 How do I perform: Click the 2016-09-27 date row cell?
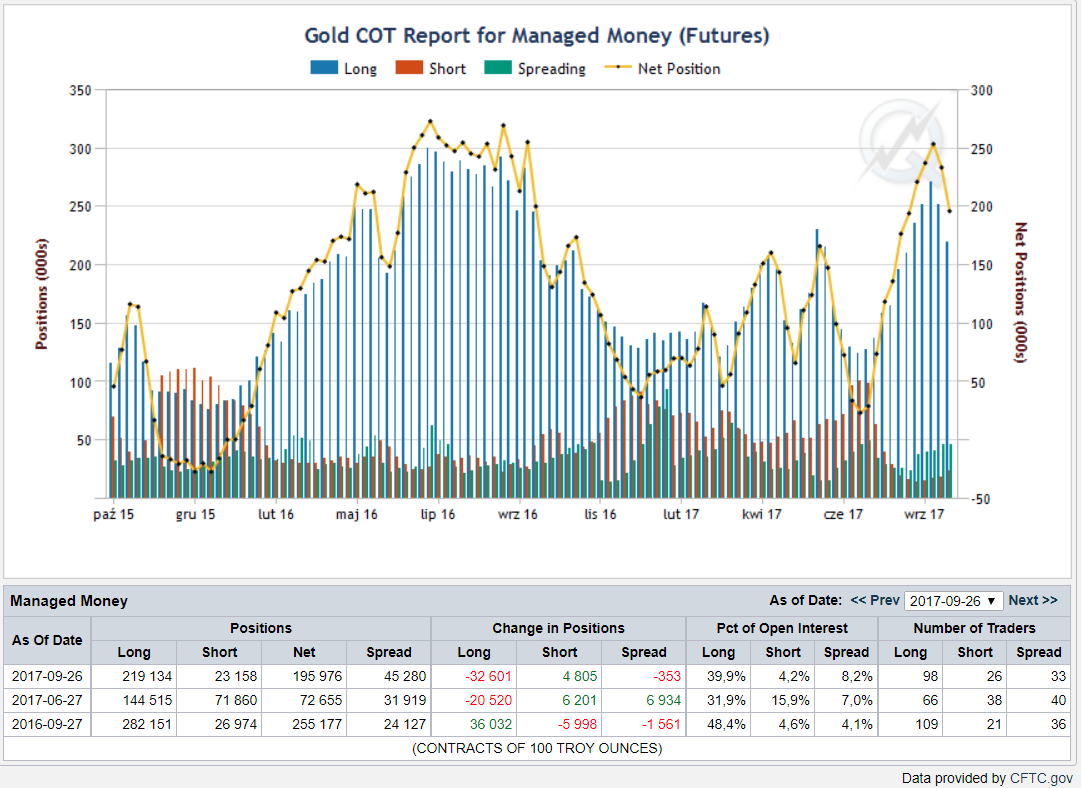click(47, 725)
